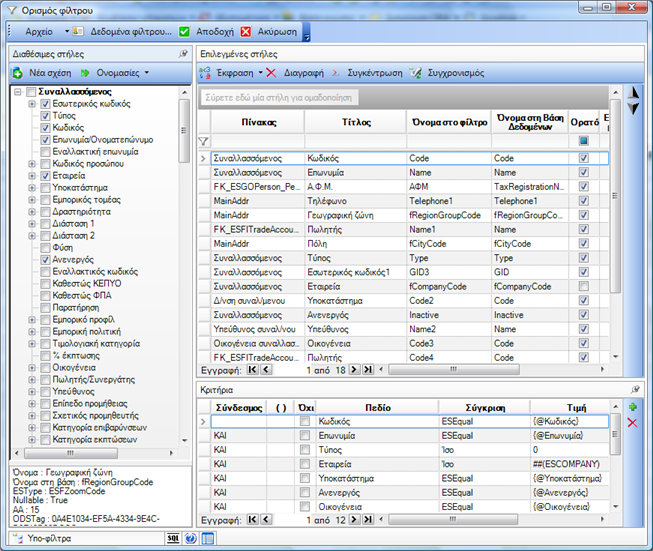Collapse the Συναλλασσόμενος root node

(17, 92)
